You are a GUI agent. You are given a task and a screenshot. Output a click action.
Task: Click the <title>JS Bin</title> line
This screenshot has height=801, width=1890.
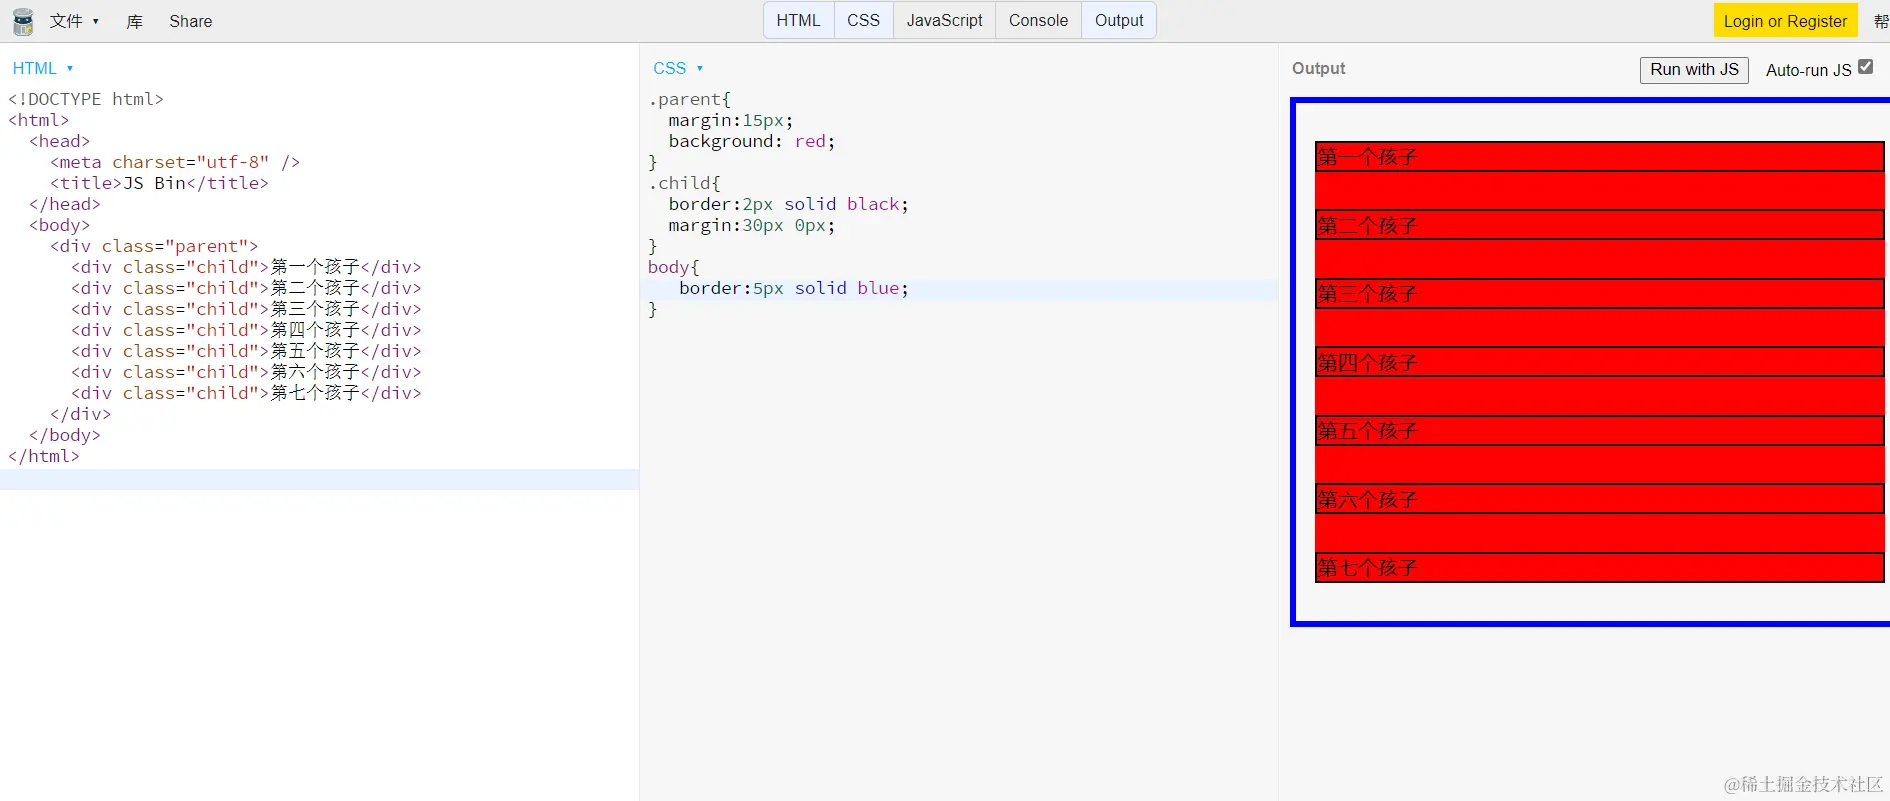pos(159,183)
